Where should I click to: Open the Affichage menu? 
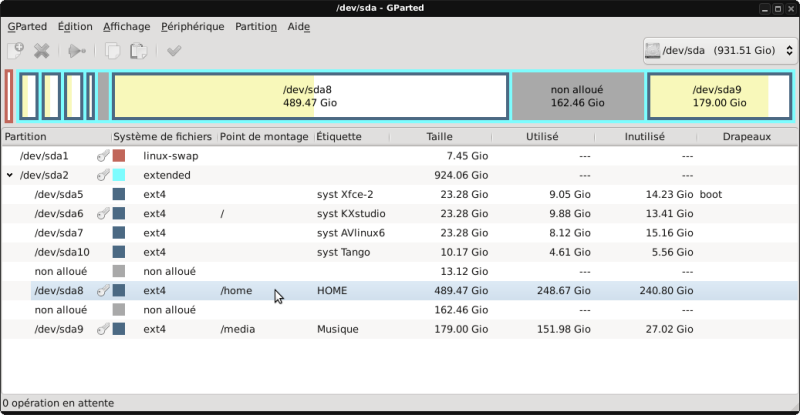[127, 27]
